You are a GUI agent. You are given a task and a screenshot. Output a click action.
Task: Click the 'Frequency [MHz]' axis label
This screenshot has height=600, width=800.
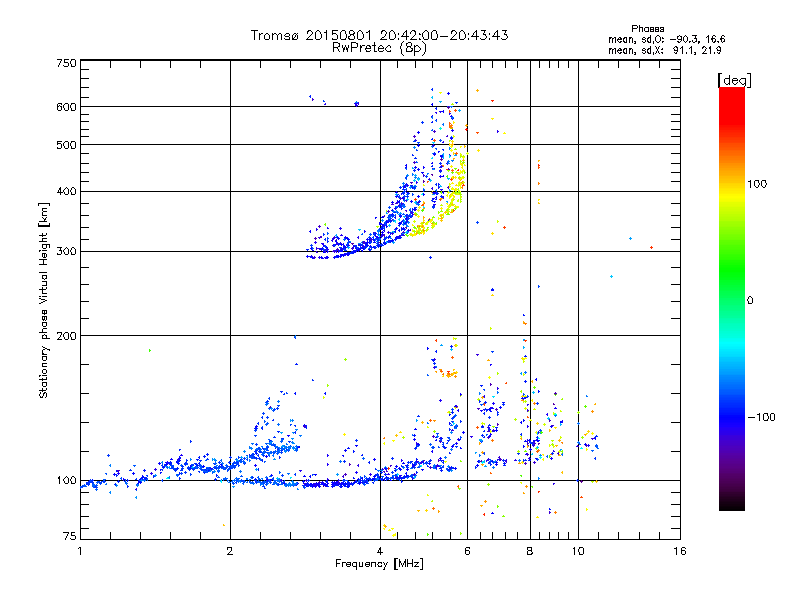(379, 564)
